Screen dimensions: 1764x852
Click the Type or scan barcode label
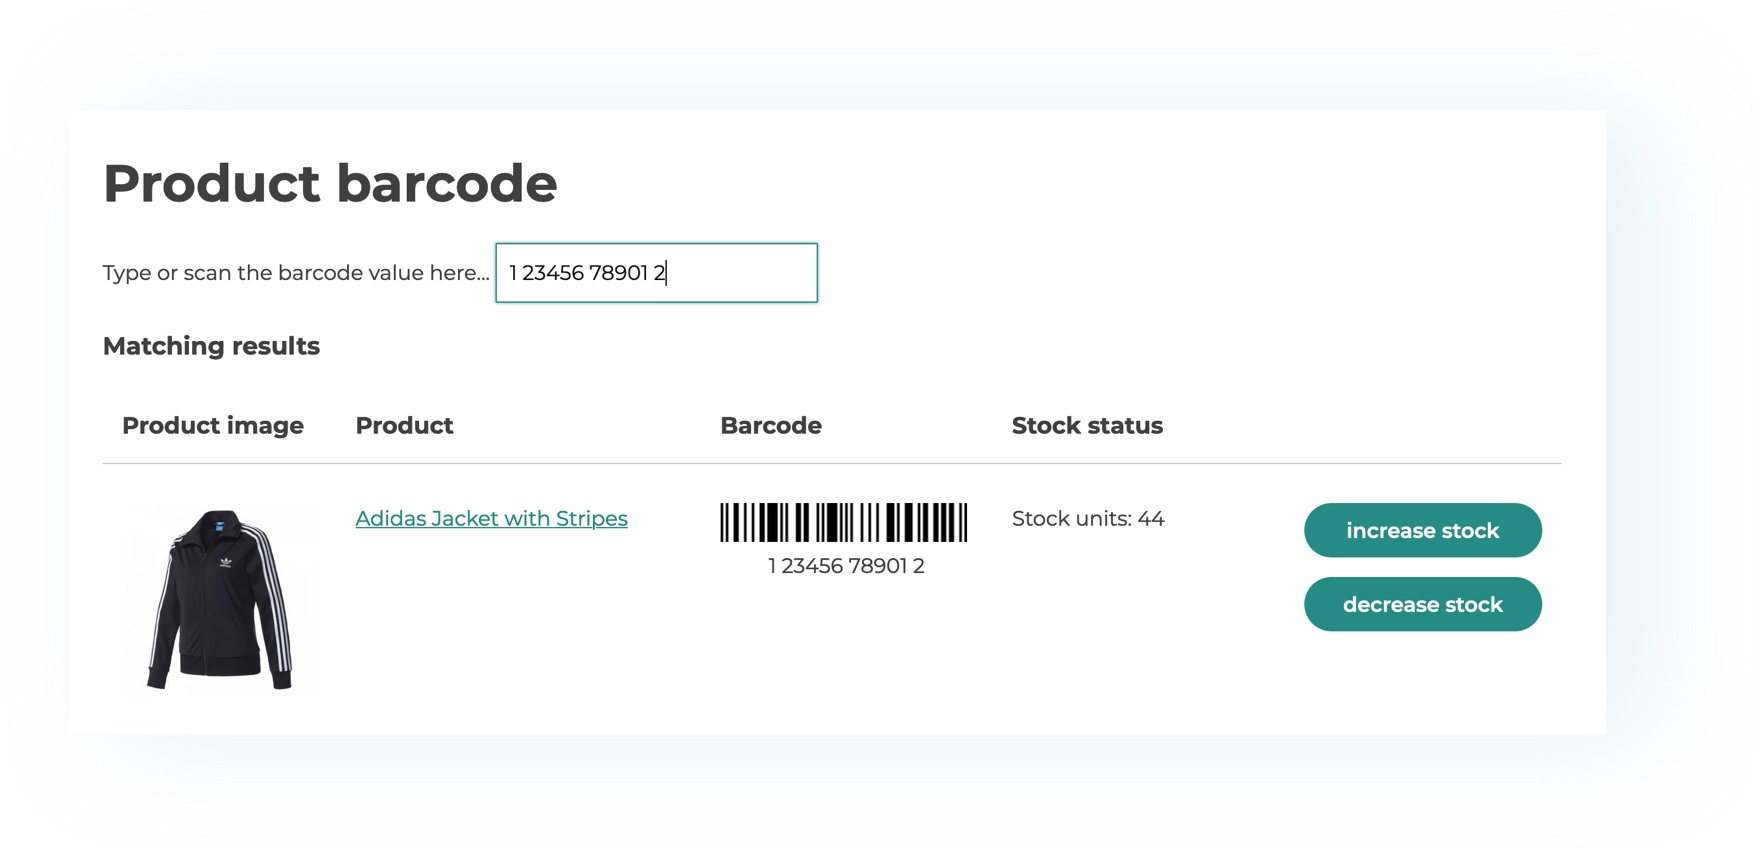(x=296, y=273)
